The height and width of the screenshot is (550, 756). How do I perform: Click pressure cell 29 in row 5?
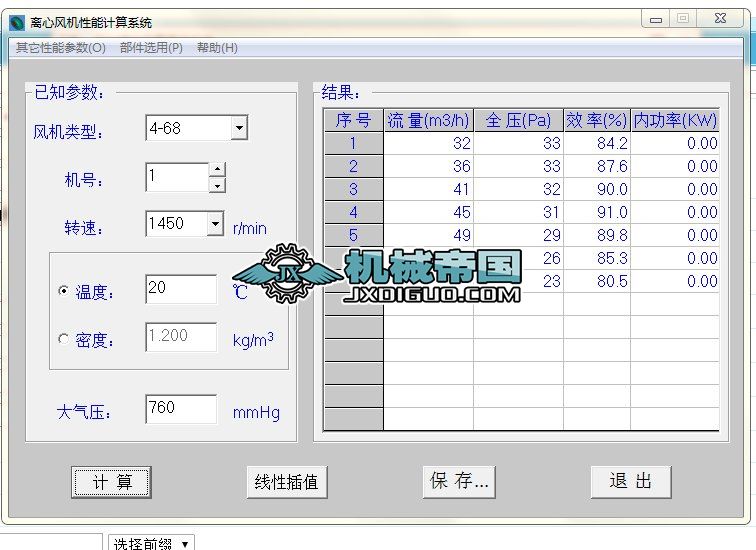point(518,235)
